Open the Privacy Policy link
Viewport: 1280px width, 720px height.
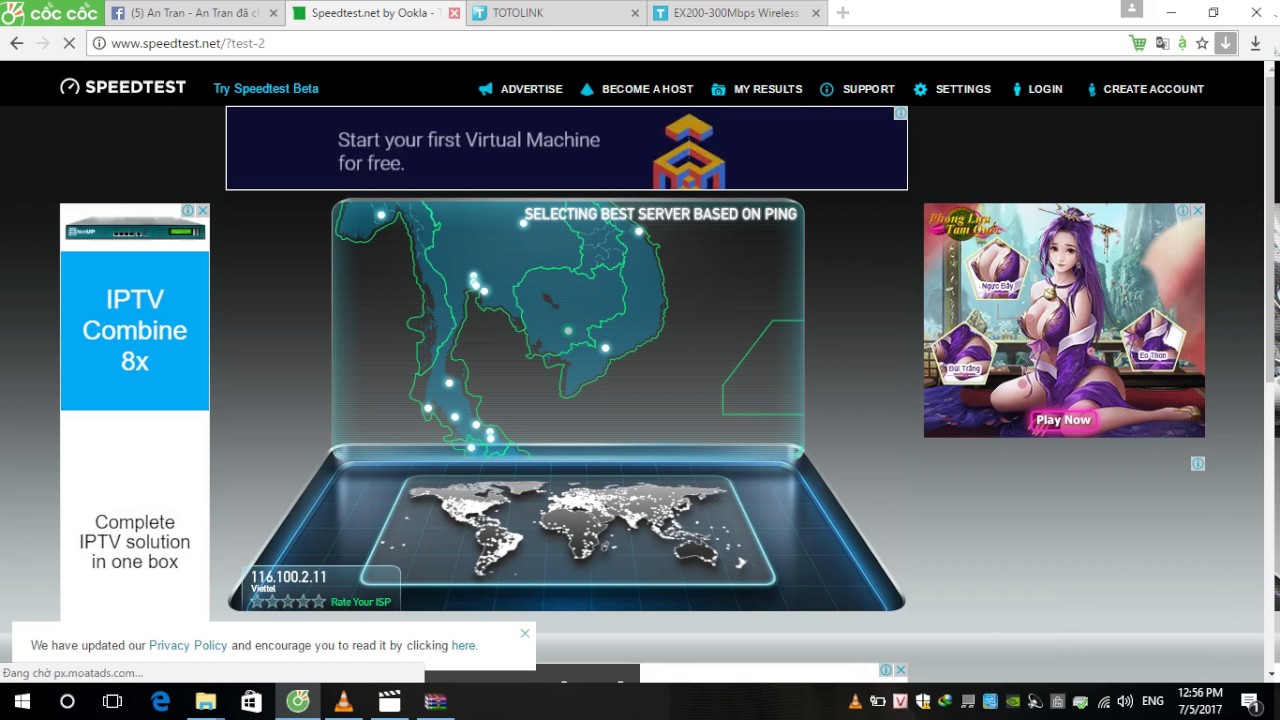click(189, 645)
